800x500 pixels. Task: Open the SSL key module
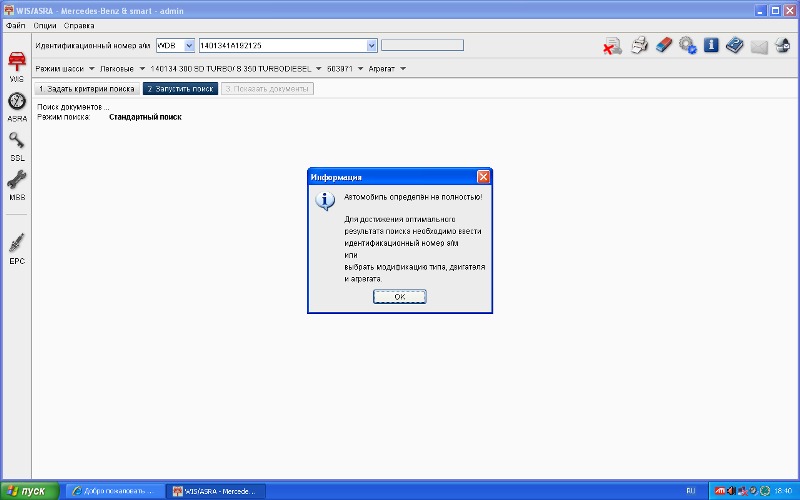click(x=17, y=146)
